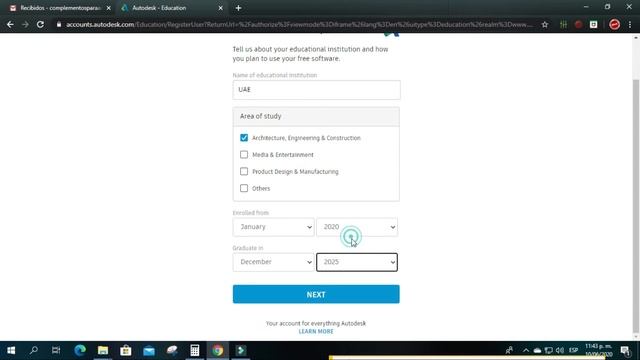Open Calculator from taskbar
This screenshot has width=640, height=360.
(195, 350)
